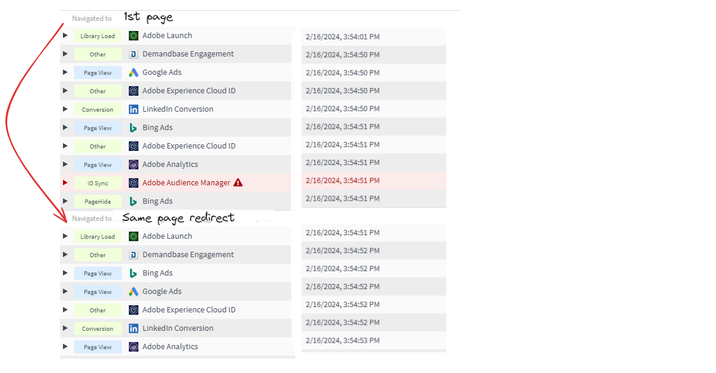Click the Google Ads icon in the 3:54:50 PM row

133,73
